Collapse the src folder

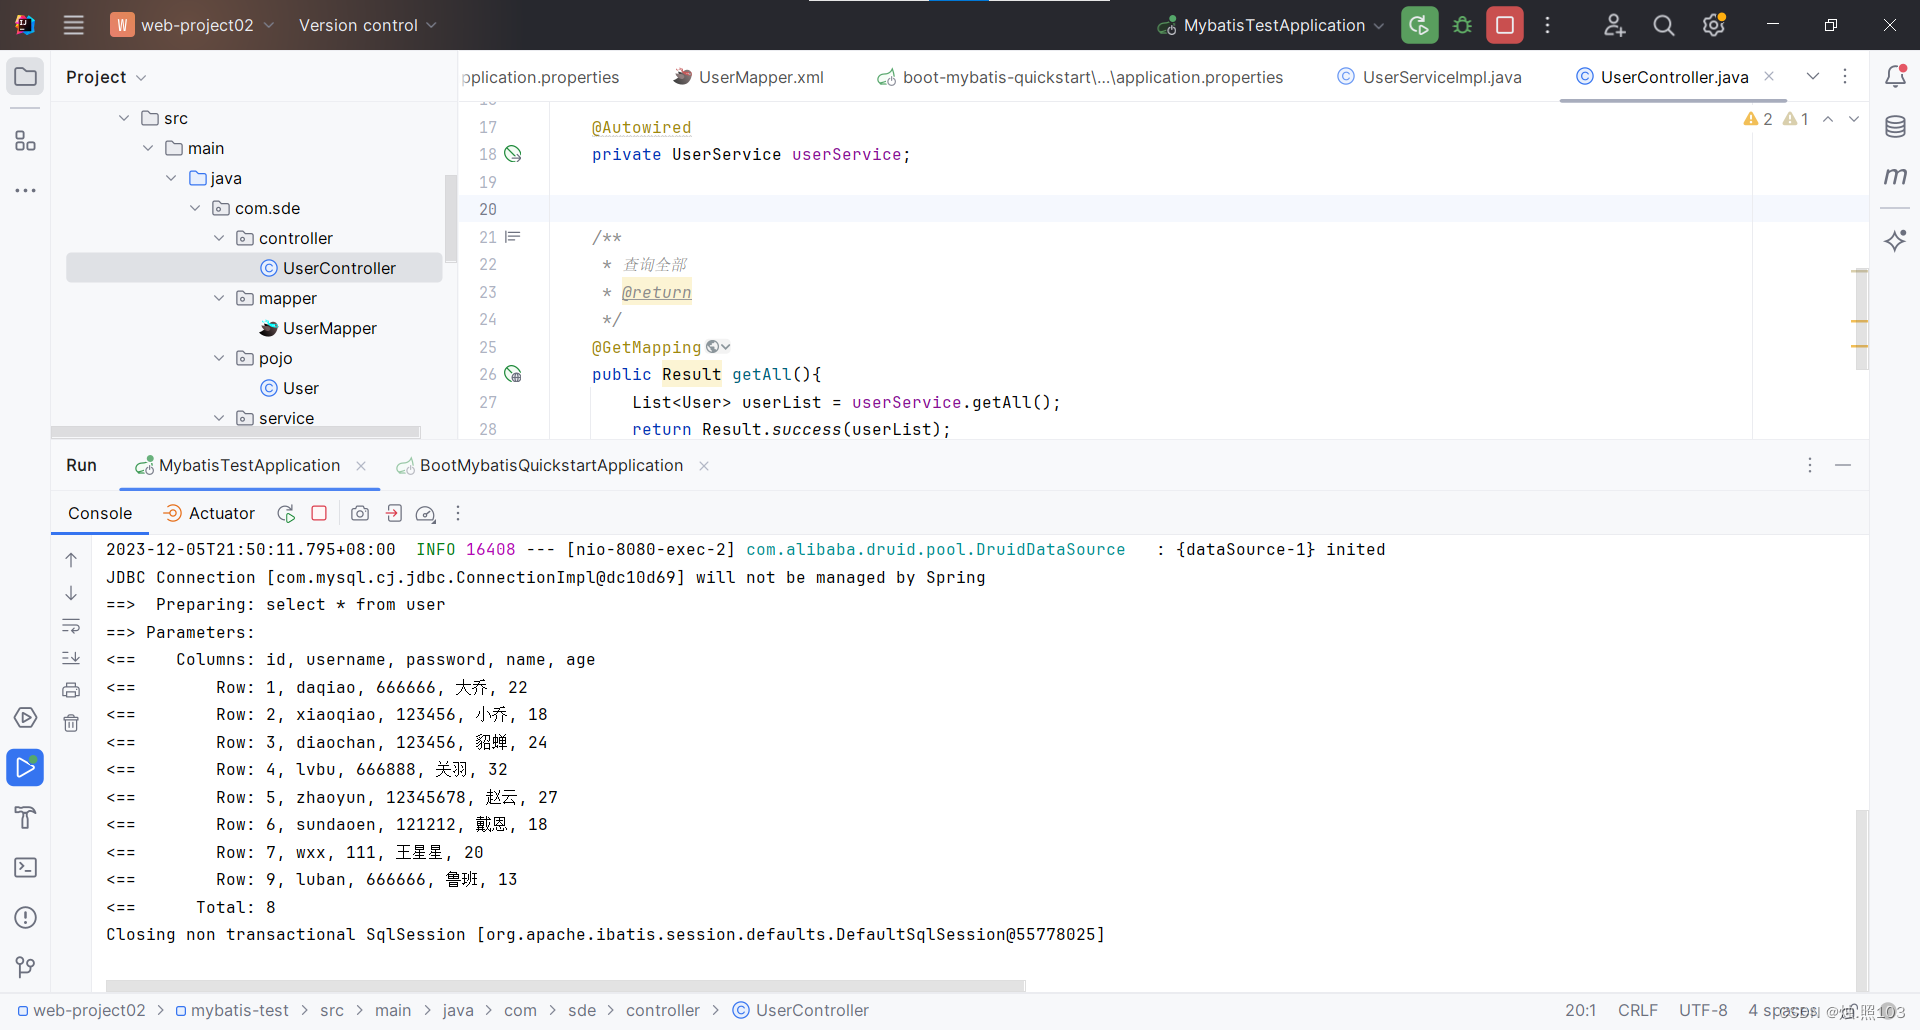coord(124,118)
